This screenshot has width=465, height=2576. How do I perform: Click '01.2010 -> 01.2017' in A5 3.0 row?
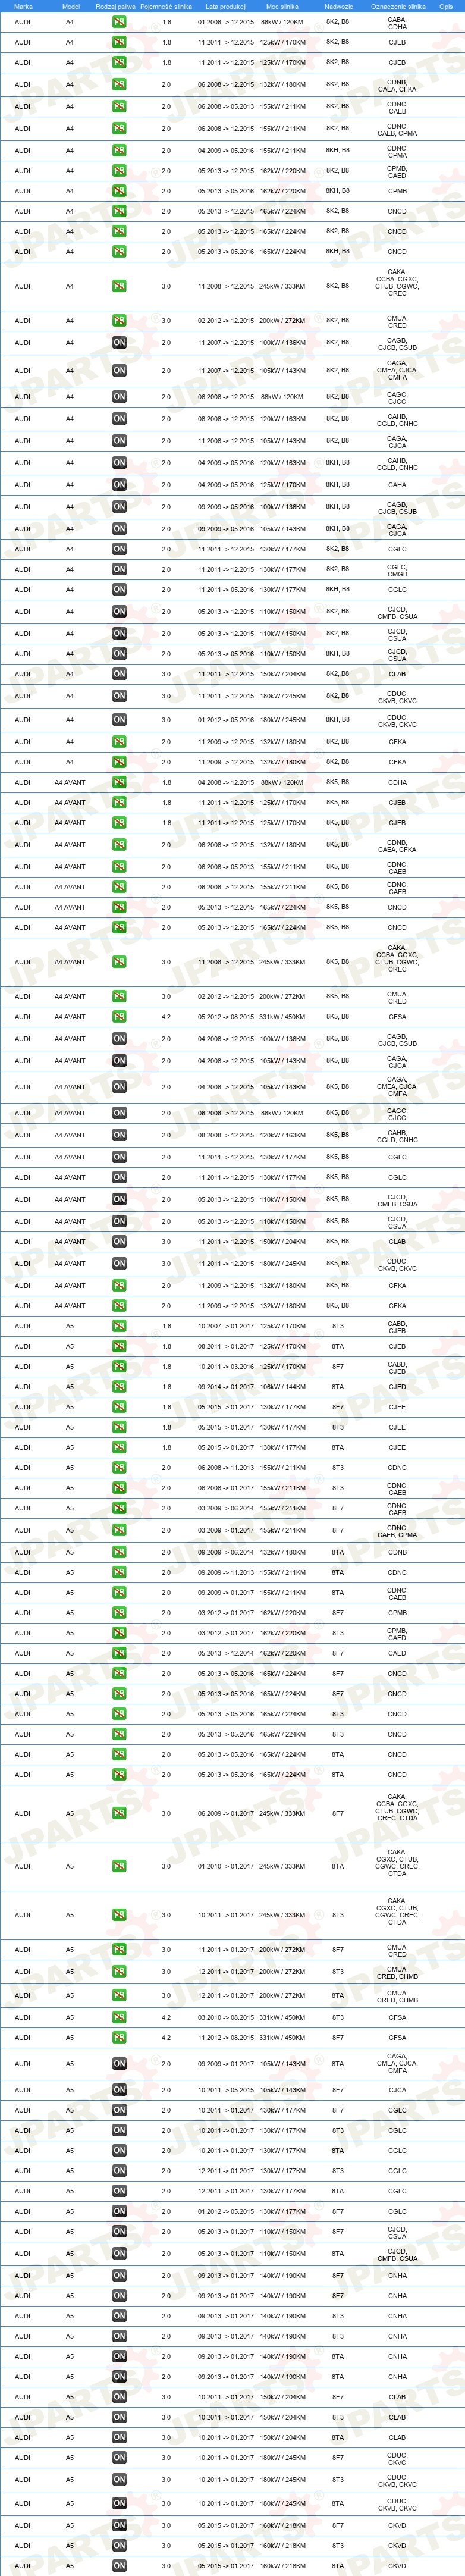point(225,1867)
